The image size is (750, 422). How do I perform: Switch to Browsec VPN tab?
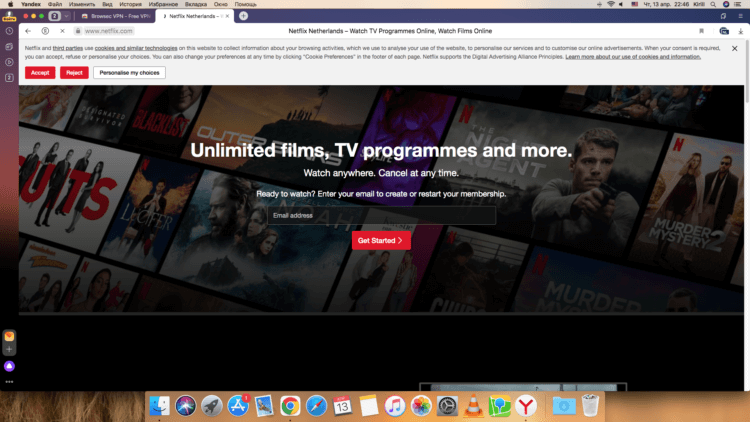[x=115, y=16]
